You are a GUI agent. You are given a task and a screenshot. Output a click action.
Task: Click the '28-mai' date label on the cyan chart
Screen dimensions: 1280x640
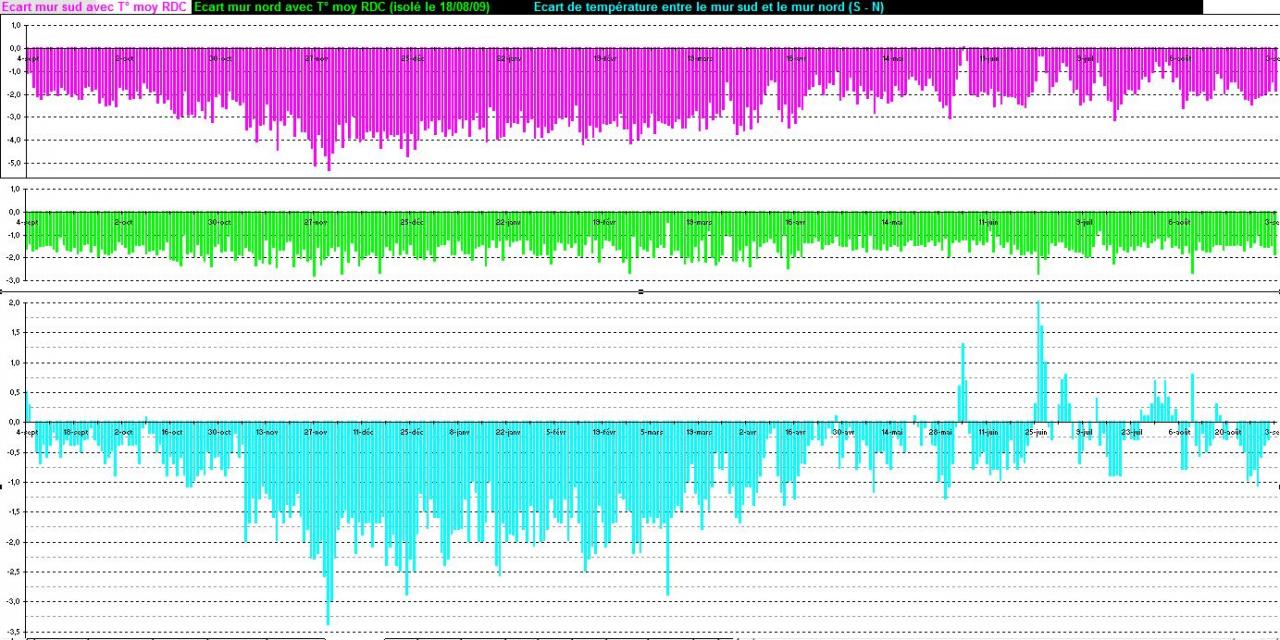[x=939, y=432]
